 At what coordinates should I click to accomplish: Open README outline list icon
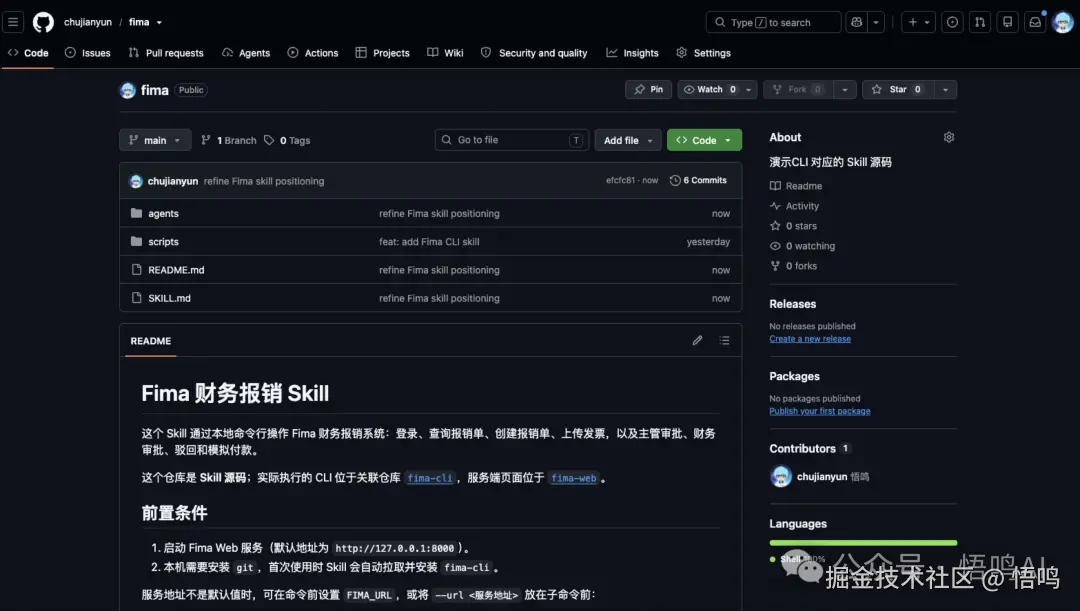click(725, 340)
